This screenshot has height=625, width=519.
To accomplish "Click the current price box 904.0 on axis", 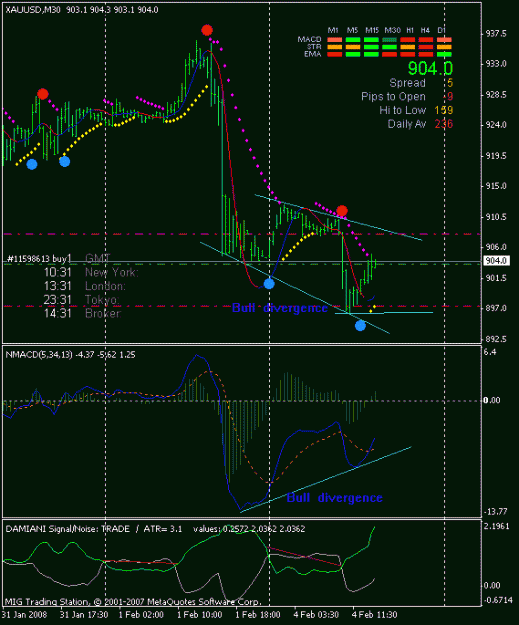I will [x=496, y=261].
